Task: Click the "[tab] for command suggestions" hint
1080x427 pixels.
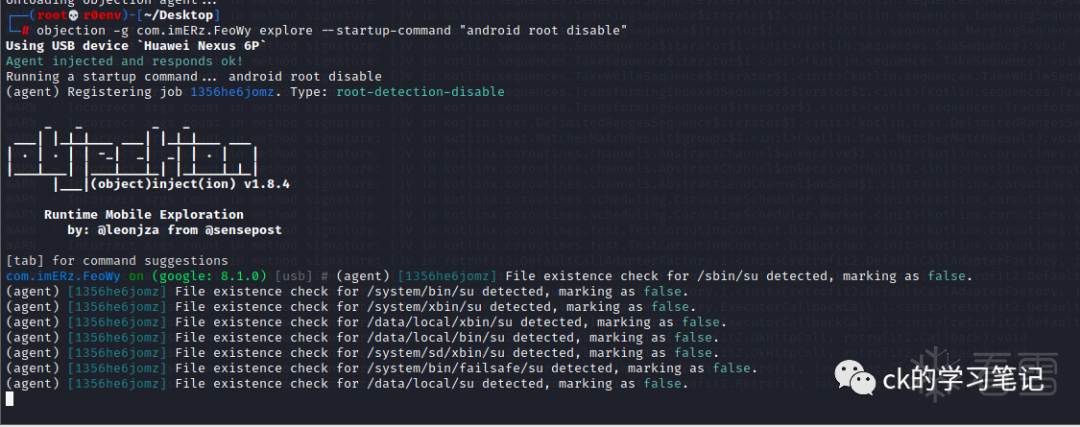Action: pos(117,260)
